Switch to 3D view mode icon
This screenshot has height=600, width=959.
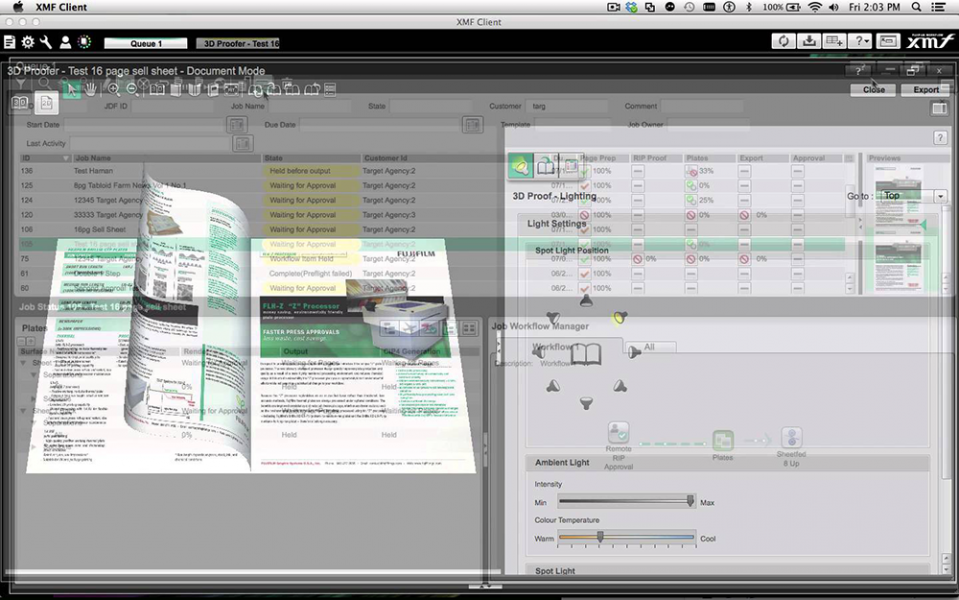pos(20,102)
